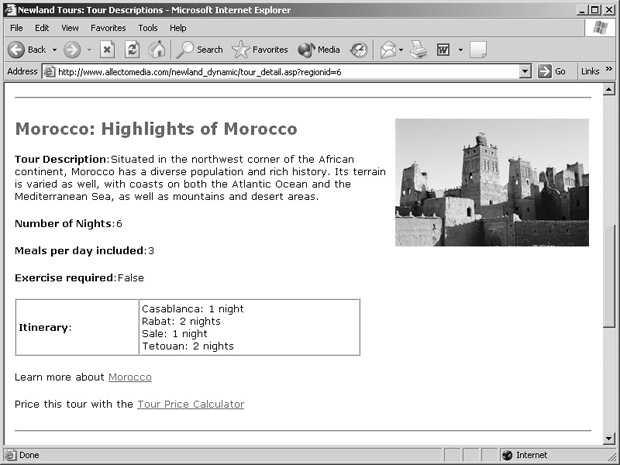620x465 pixels.
Task: Refresh the page with Refresh icon
Action: click(132, 50)
